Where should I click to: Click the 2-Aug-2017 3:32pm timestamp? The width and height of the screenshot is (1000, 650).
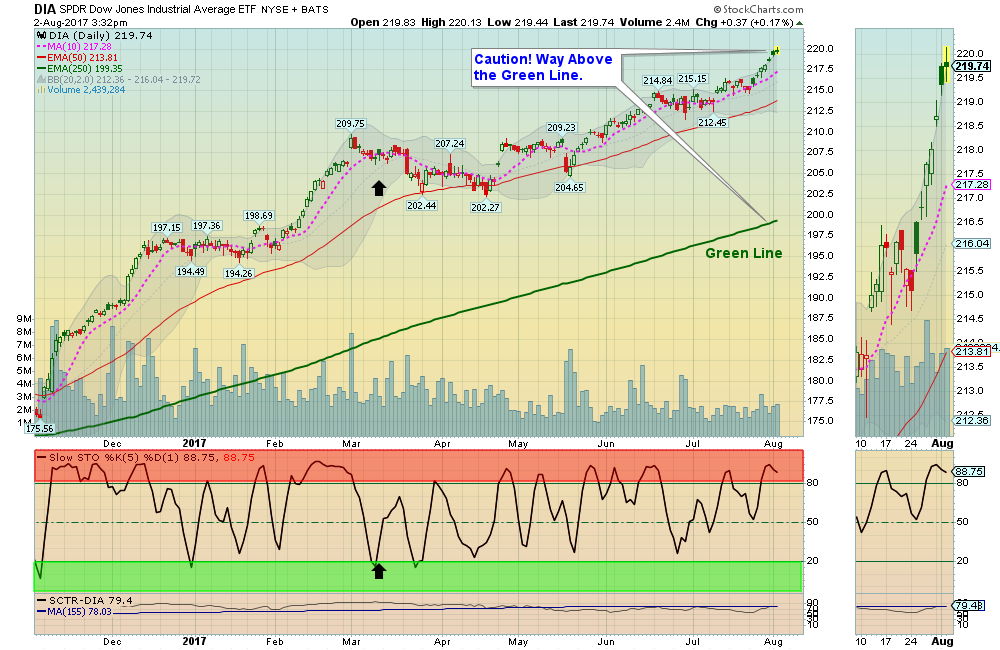pos(80,22)
